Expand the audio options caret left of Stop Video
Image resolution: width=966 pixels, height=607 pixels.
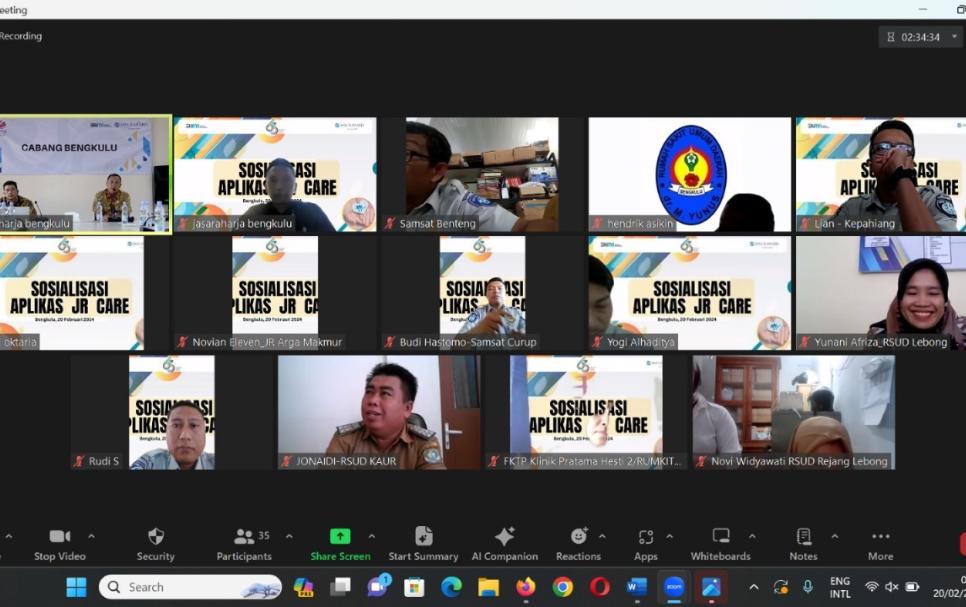pyautogui.click(x=9, y=536)
